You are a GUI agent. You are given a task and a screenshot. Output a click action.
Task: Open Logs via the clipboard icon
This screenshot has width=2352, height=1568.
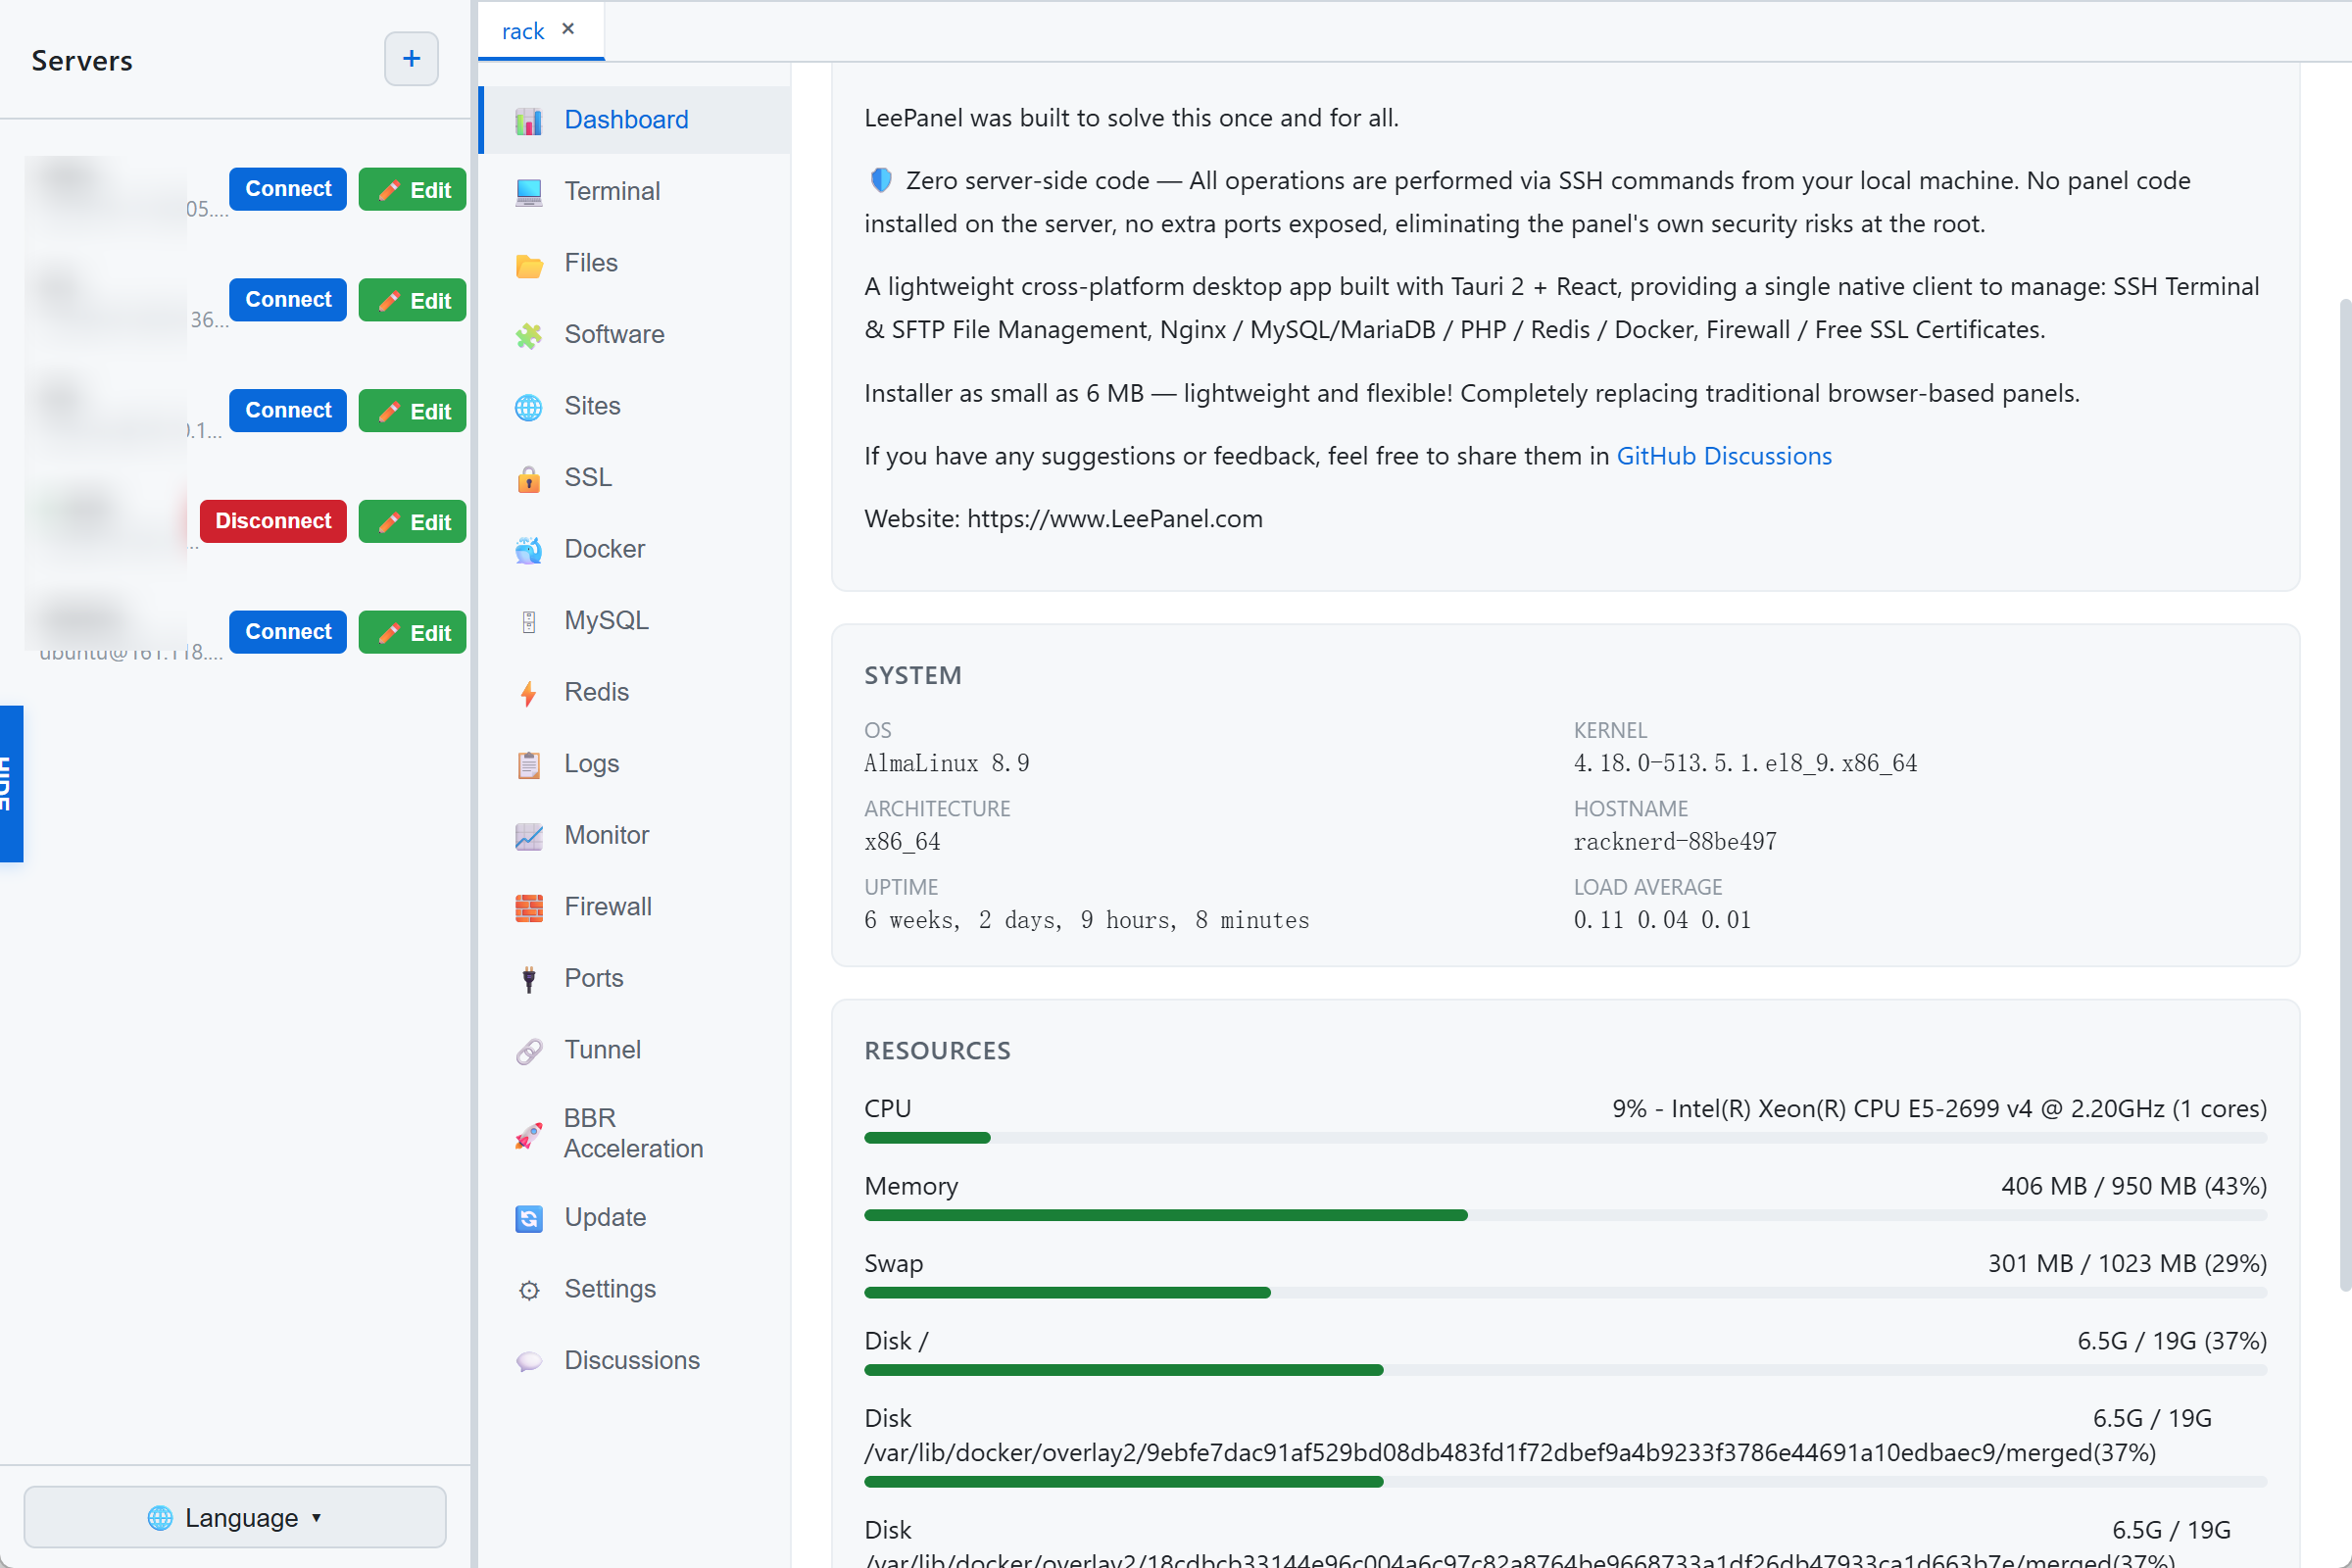pyautogui.click(x=528, y=764)
